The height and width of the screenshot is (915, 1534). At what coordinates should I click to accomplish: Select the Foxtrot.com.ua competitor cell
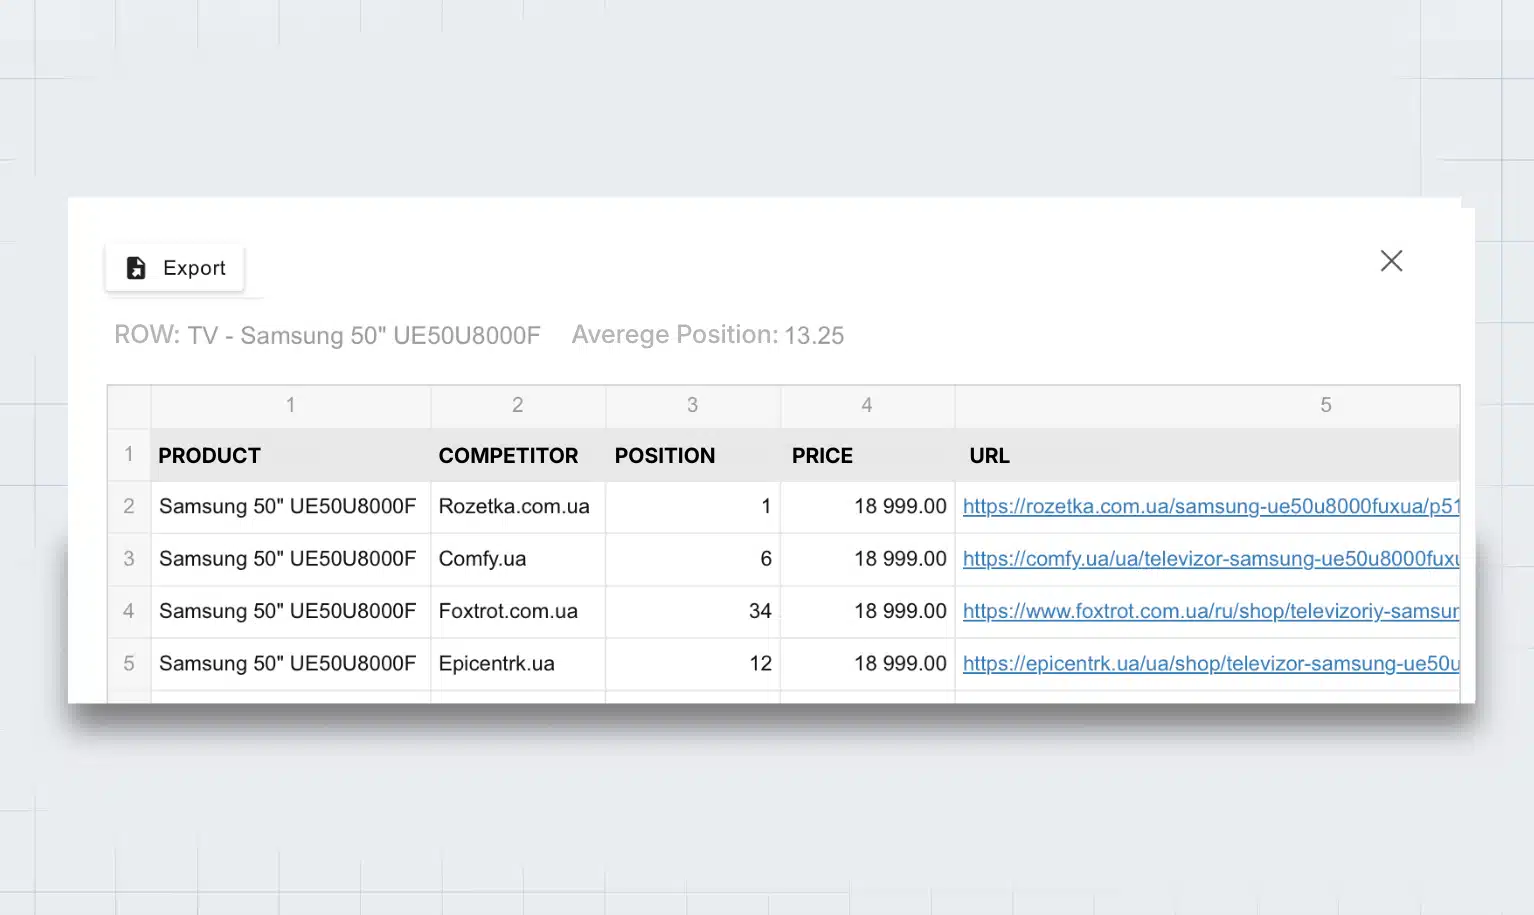tap(509, 611)
